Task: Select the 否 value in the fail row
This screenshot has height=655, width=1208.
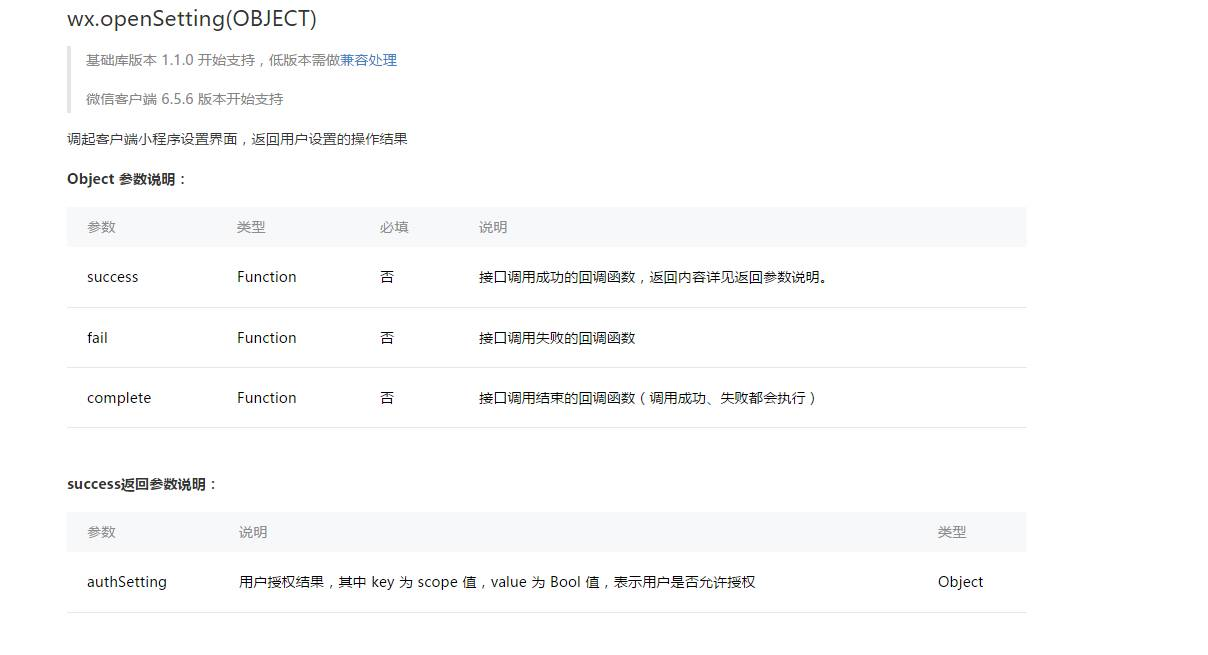Action: pyautogui.click(x=387, y=337)
